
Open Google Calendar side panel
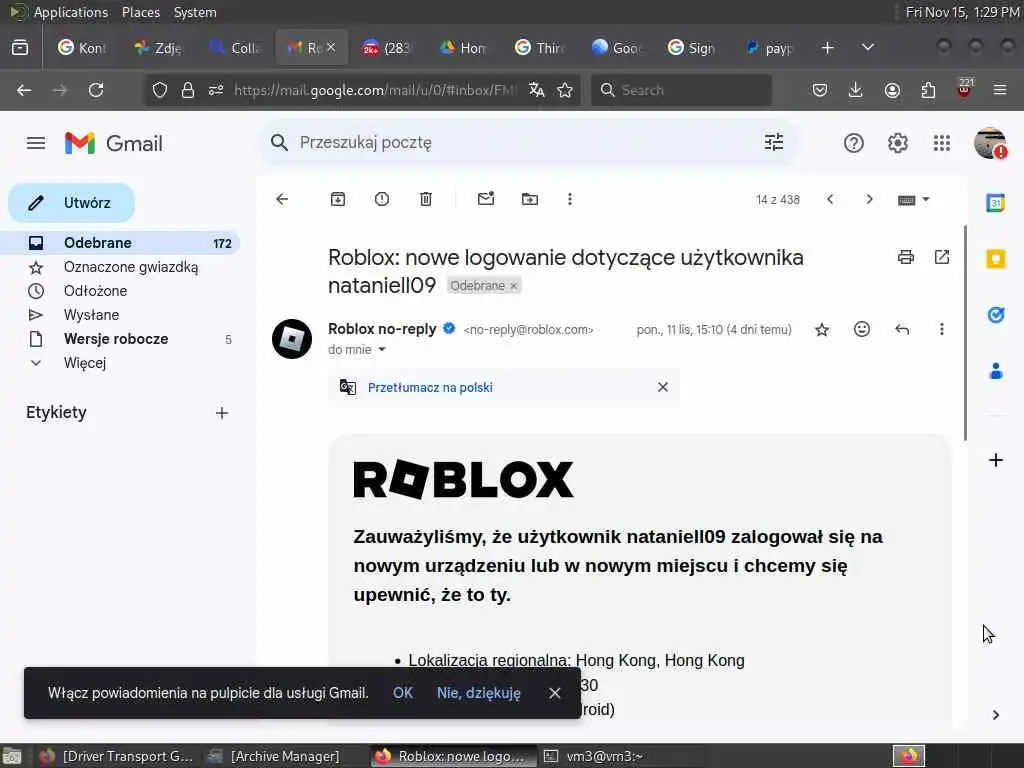click(x=996, y=203)
